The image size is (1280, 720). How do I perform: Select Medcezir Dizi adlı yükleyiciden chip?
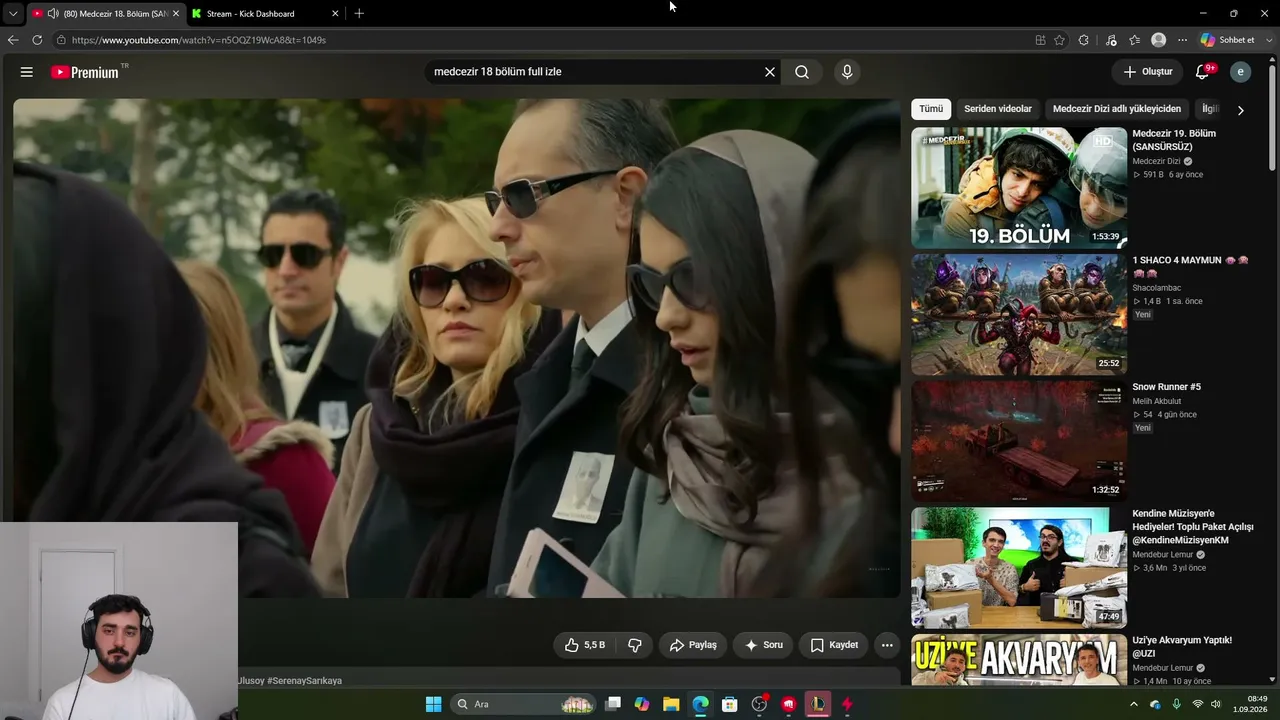pos(1117,109)
